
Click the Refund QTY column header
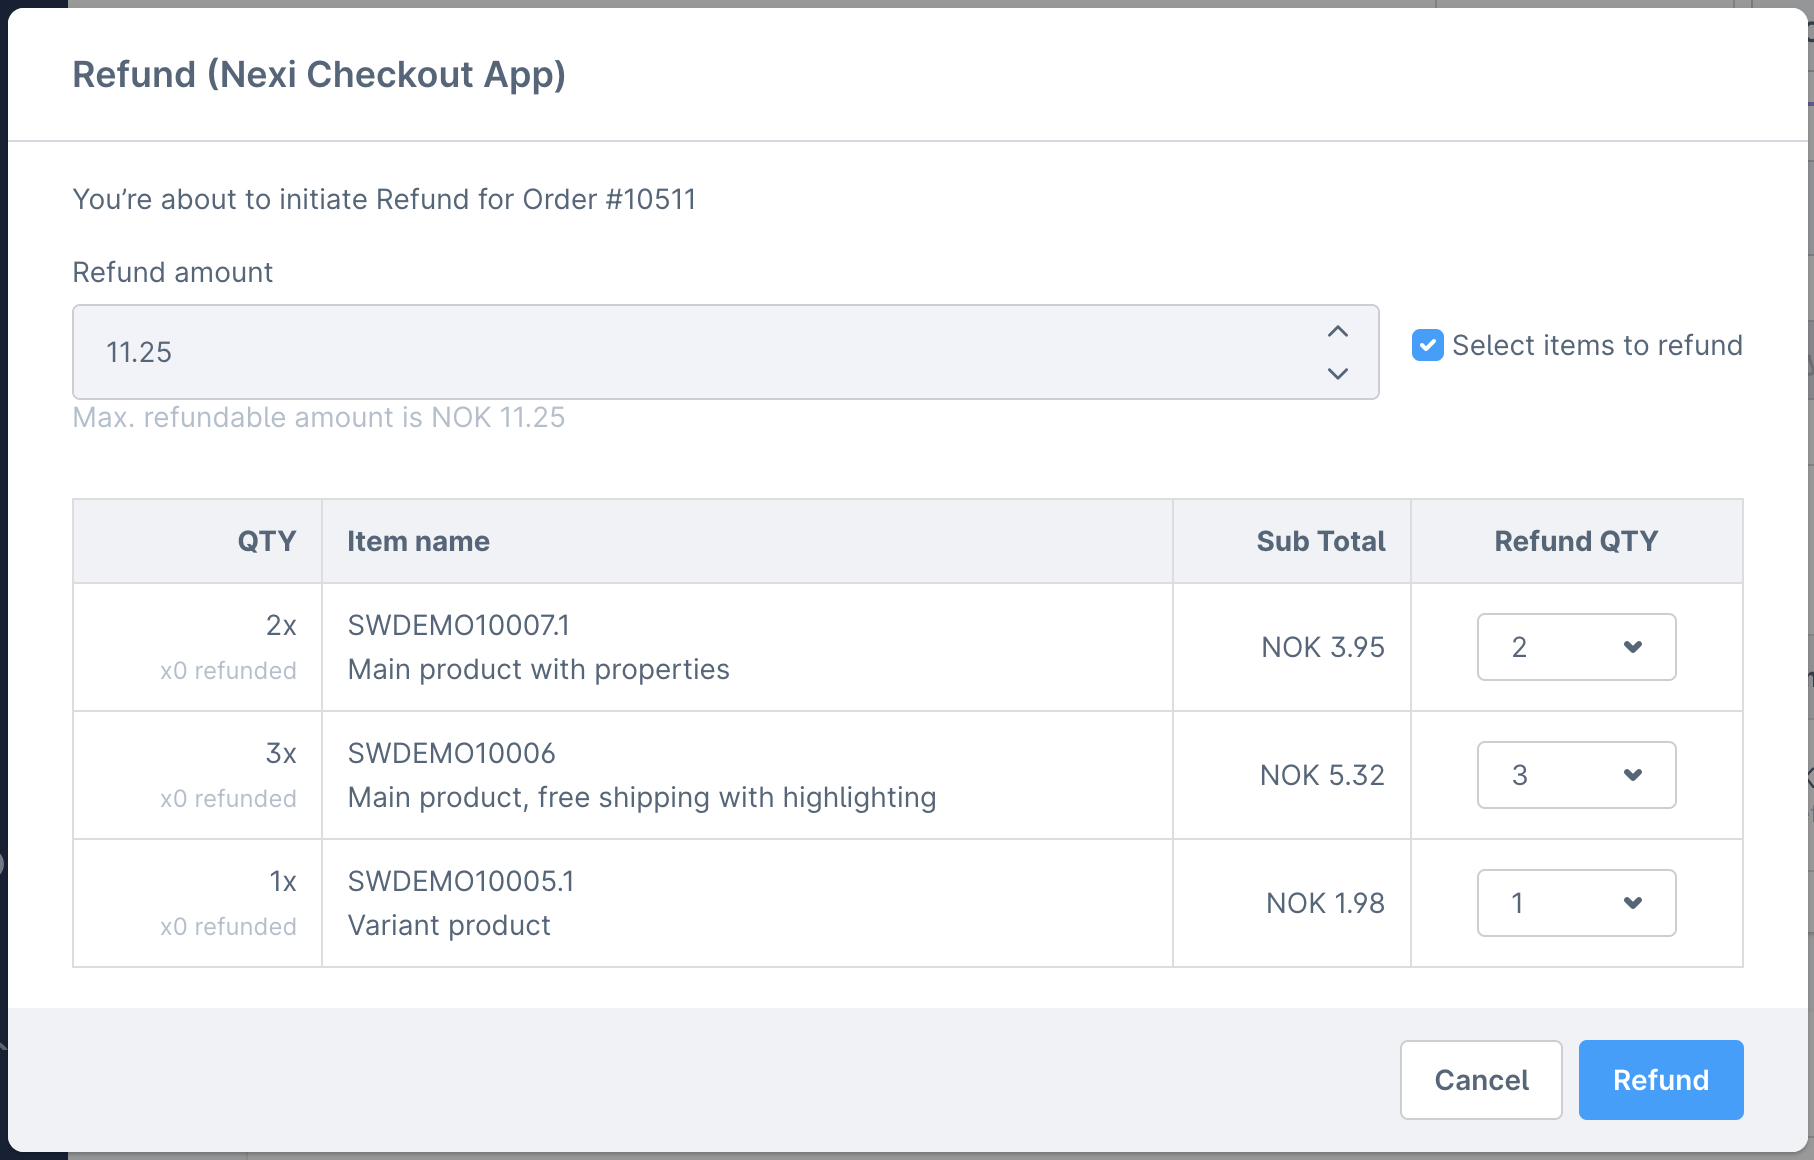click(x=1576, y=541)
